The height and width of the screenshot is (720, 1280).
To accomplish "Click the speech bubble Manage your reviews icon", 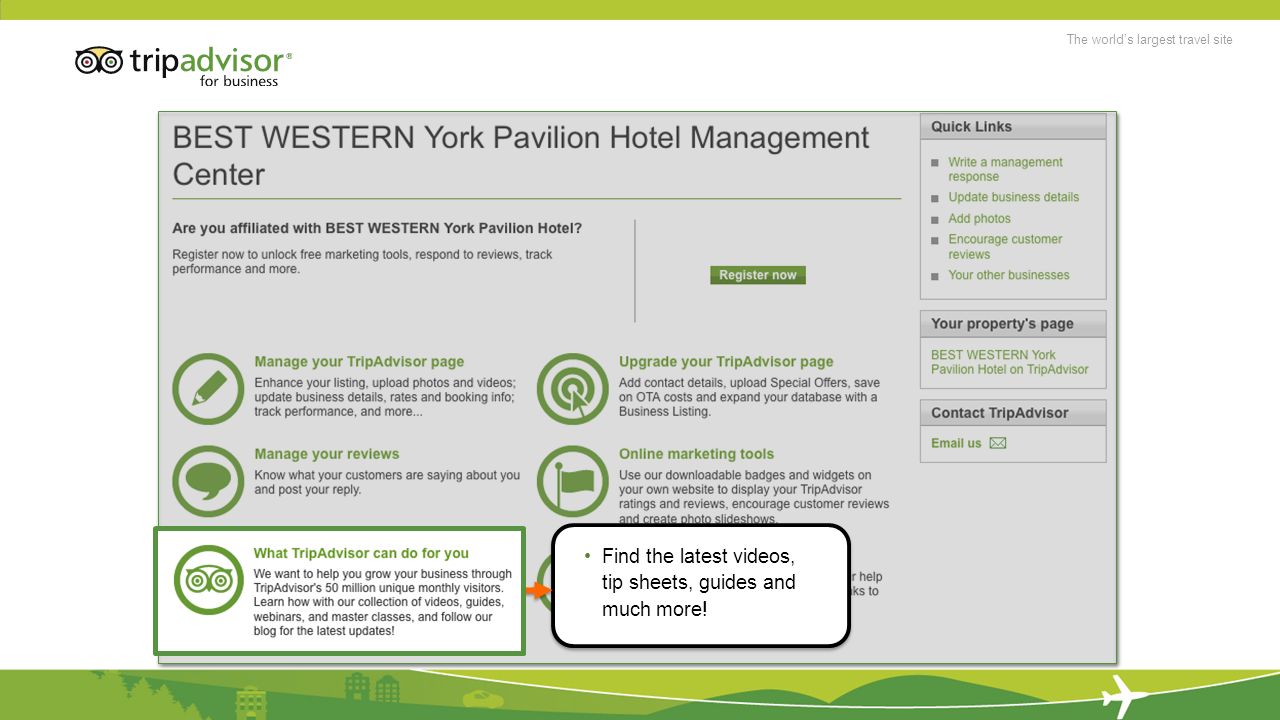I will pos(208,481).
